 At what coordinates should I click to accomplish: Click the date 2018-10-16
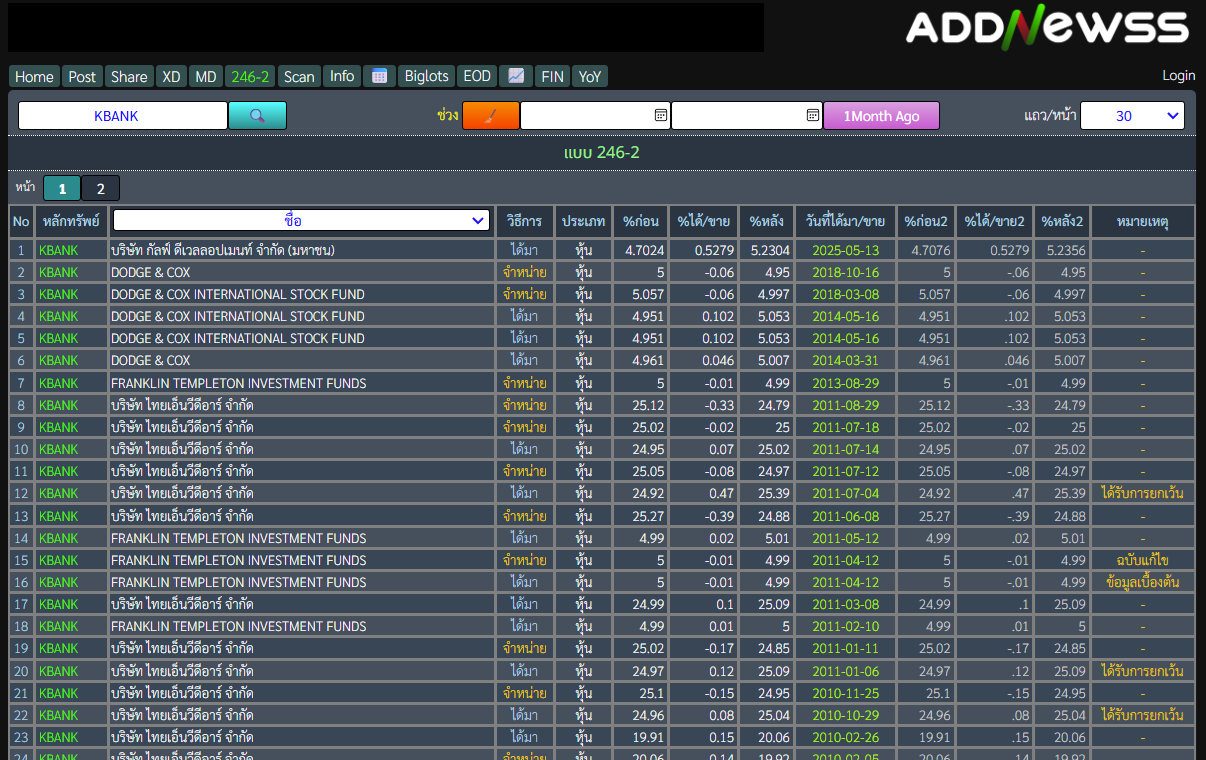pos(845,272)
